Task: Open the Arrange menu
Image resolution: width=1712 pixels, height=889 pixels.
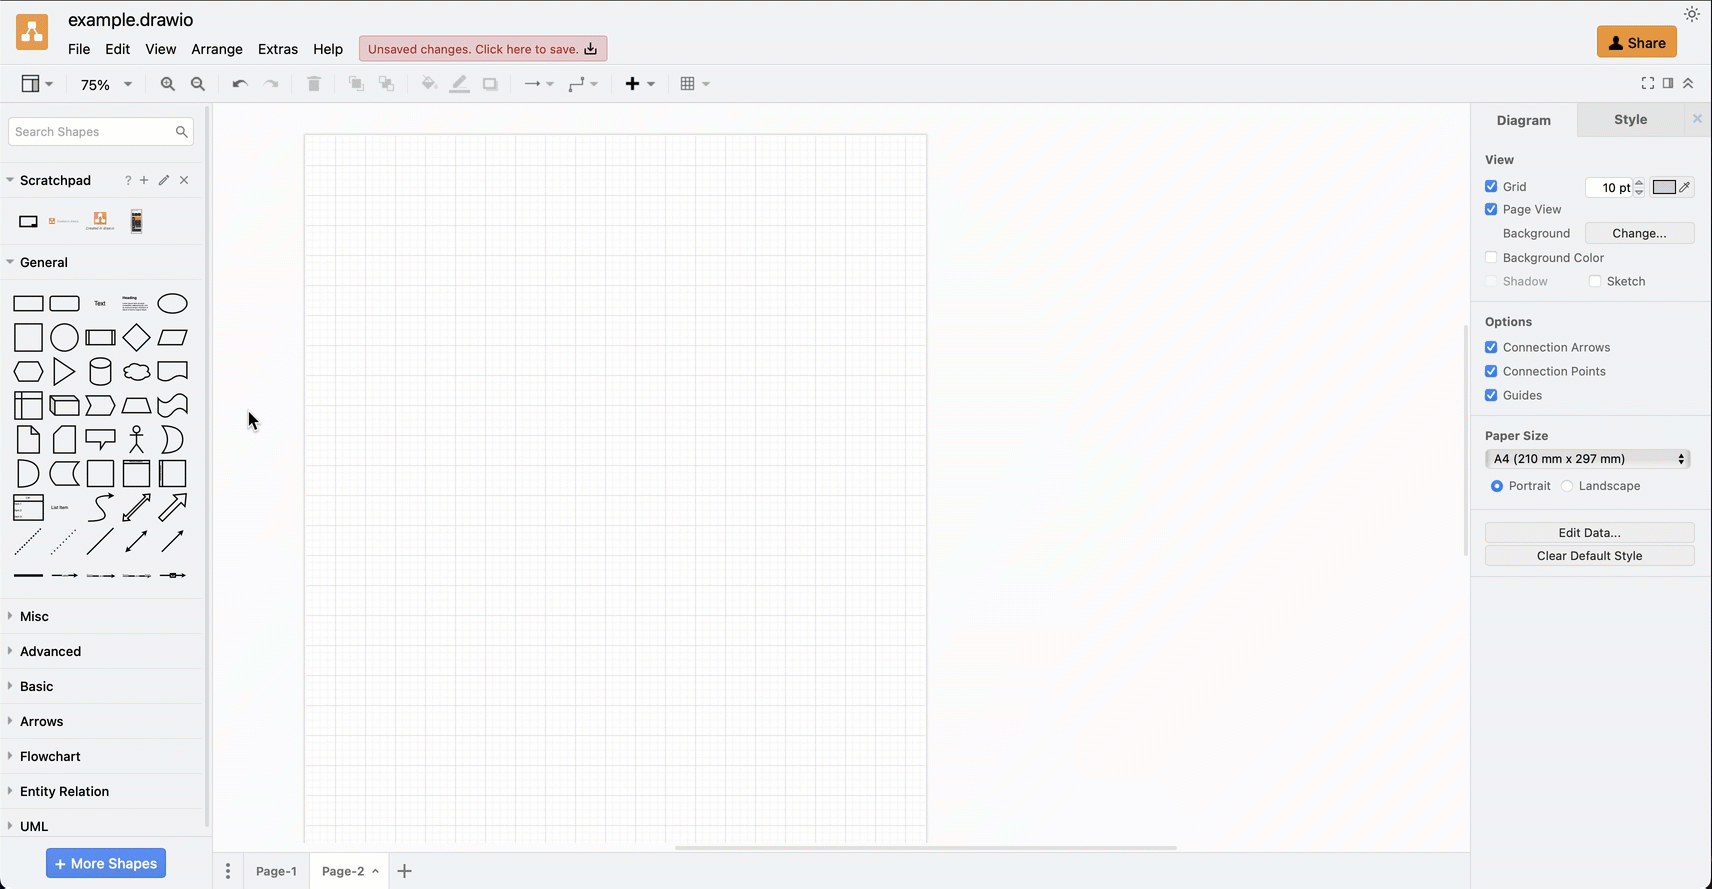Action: click(x=217, y=49)
